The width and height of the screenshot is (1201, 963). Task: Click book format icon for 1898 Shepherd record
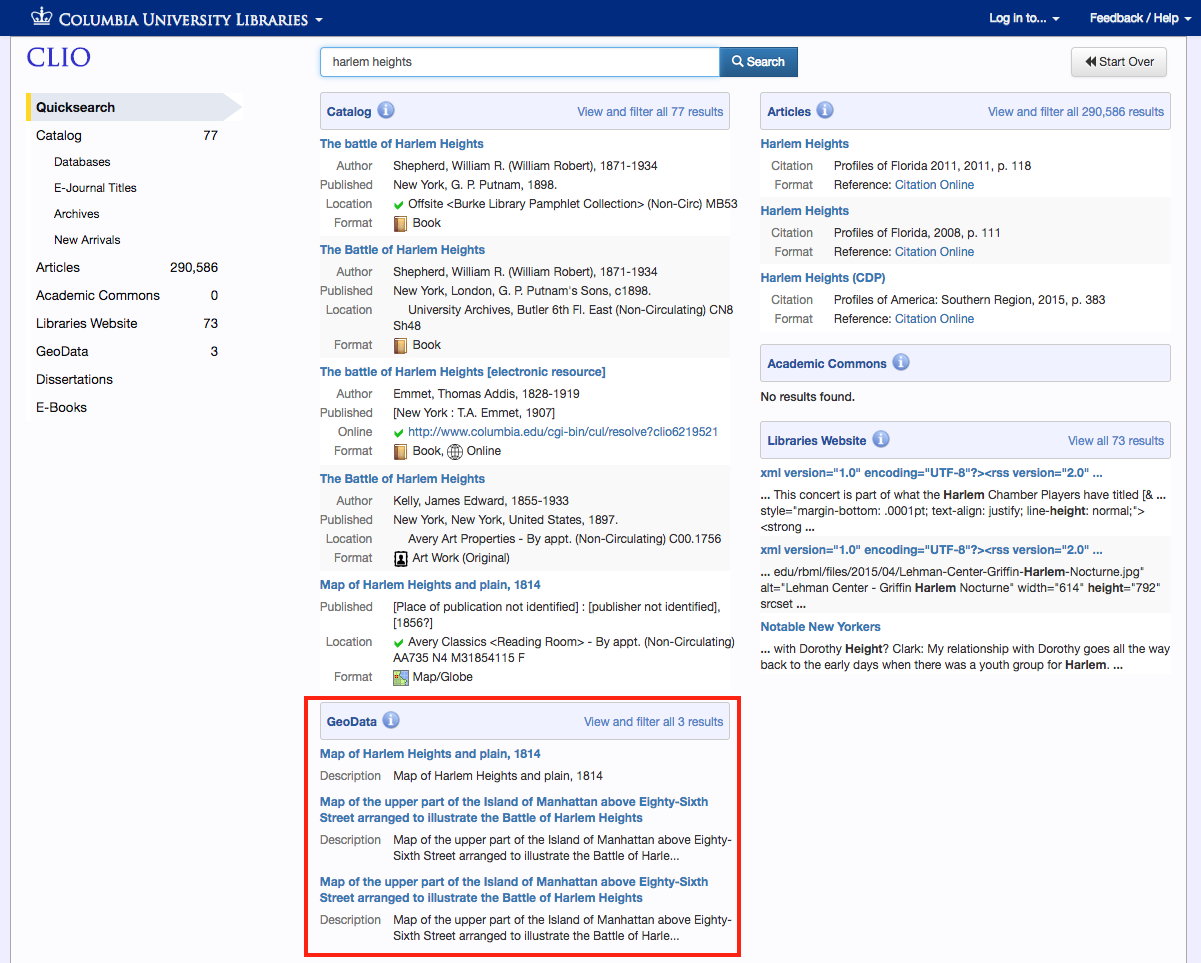[x=401, y=223]
